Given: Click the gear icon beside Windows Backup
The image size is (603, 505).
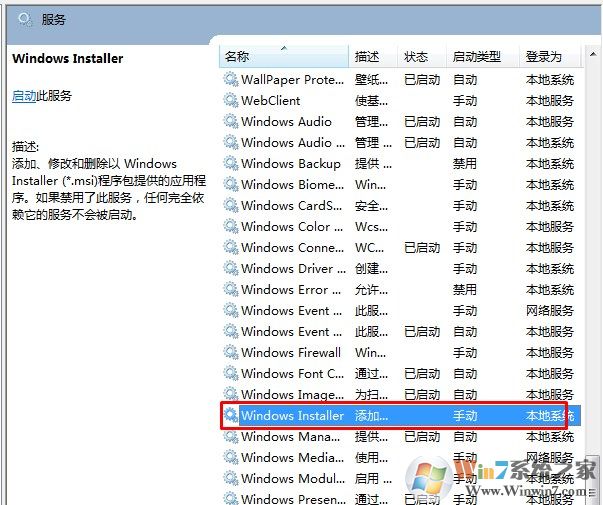Looking at the screenshot, I should tap(231, 163).
